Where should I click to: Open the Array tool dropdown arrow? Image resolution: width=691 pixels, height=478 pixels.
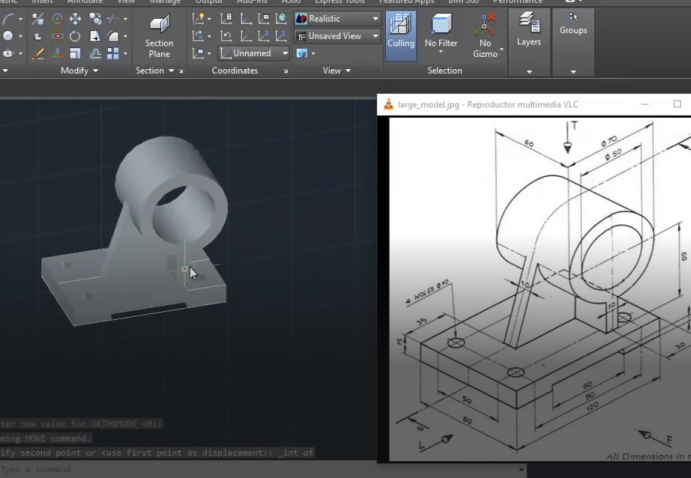click(x=126, y=54)
